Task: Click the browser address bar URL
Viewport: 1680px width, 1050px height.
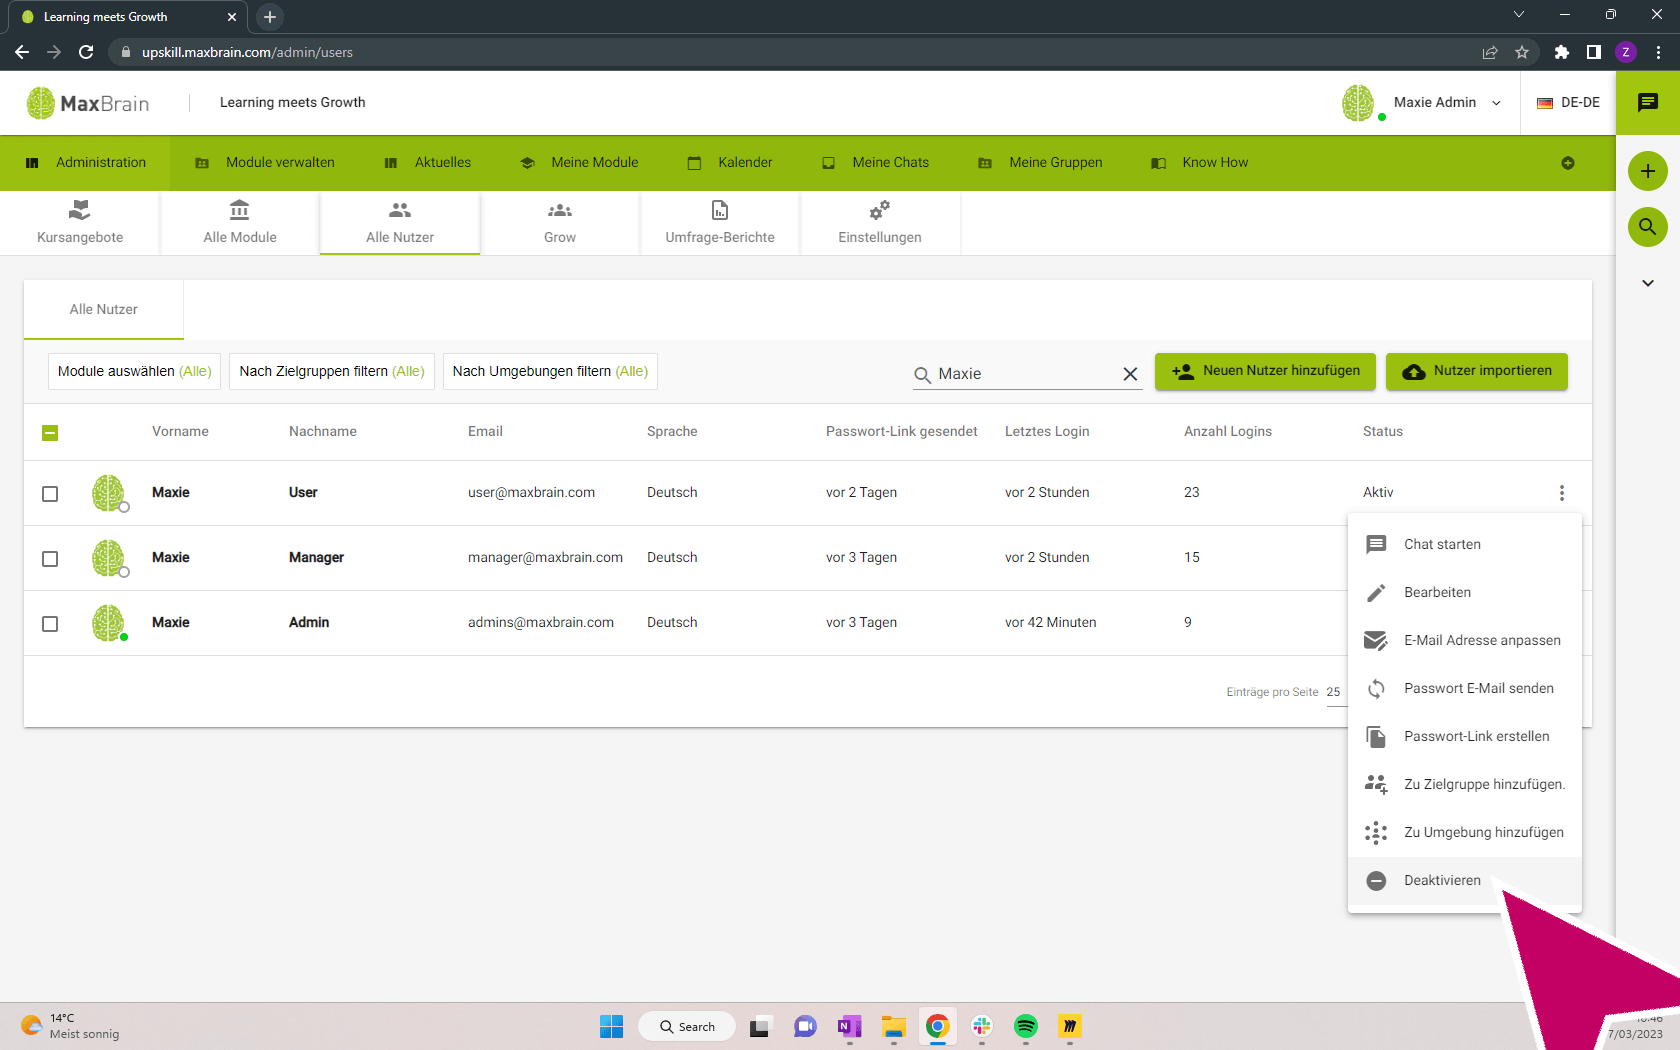Action: pos(247,52)
